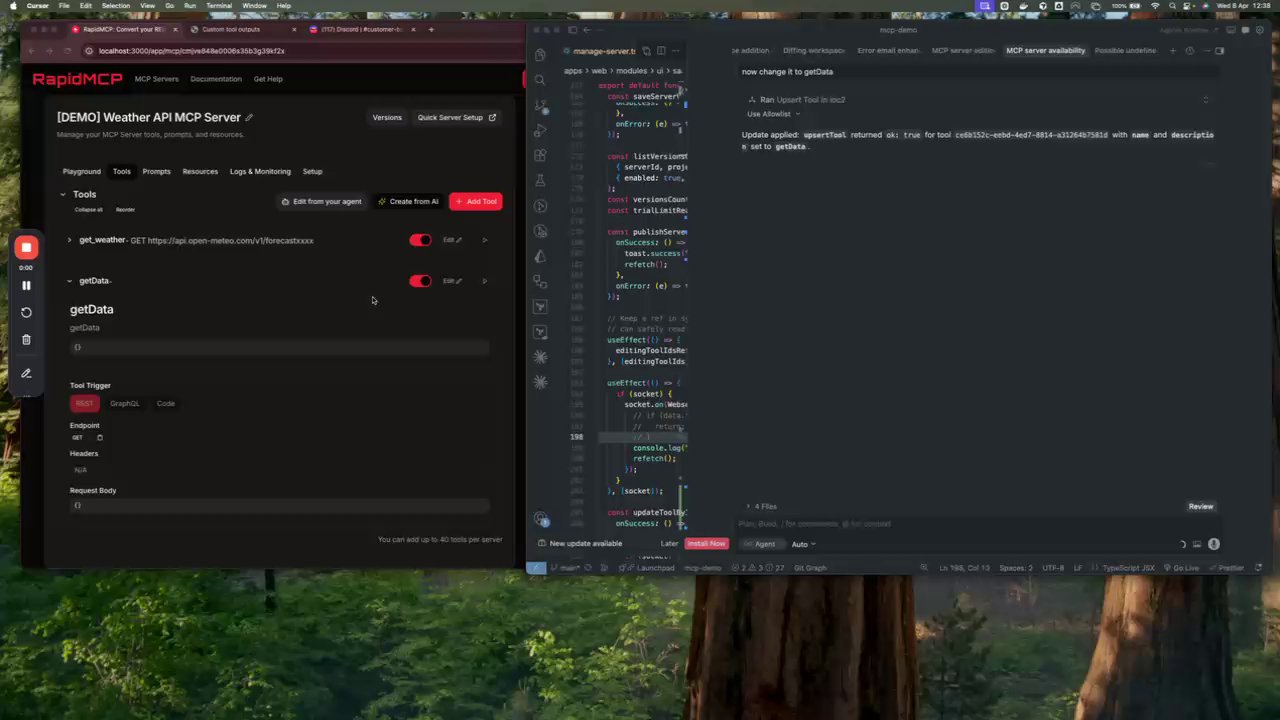Select Code as the tool trigger
Viewport: 1280px width, 720px height.
tap(166, 403)
